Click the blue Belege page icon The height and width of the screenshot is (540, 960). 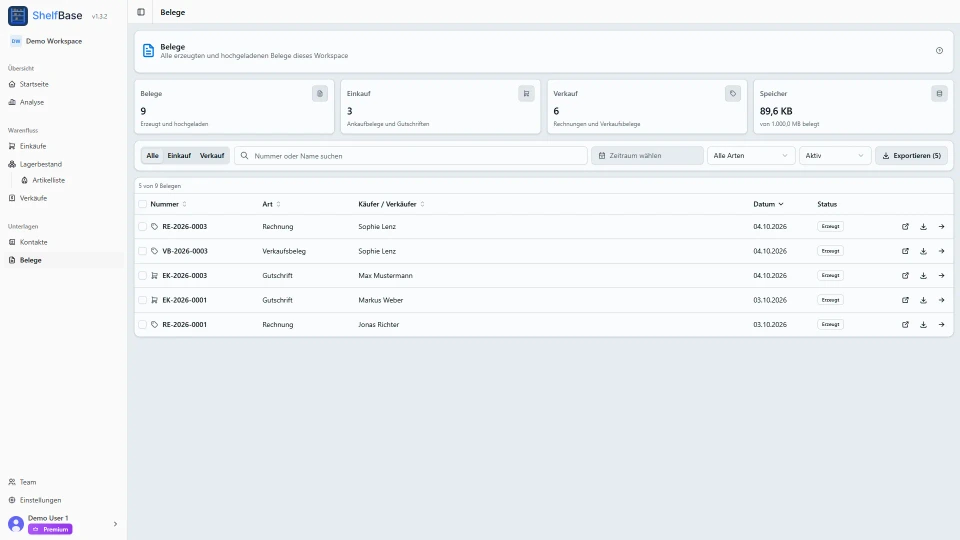148,51
